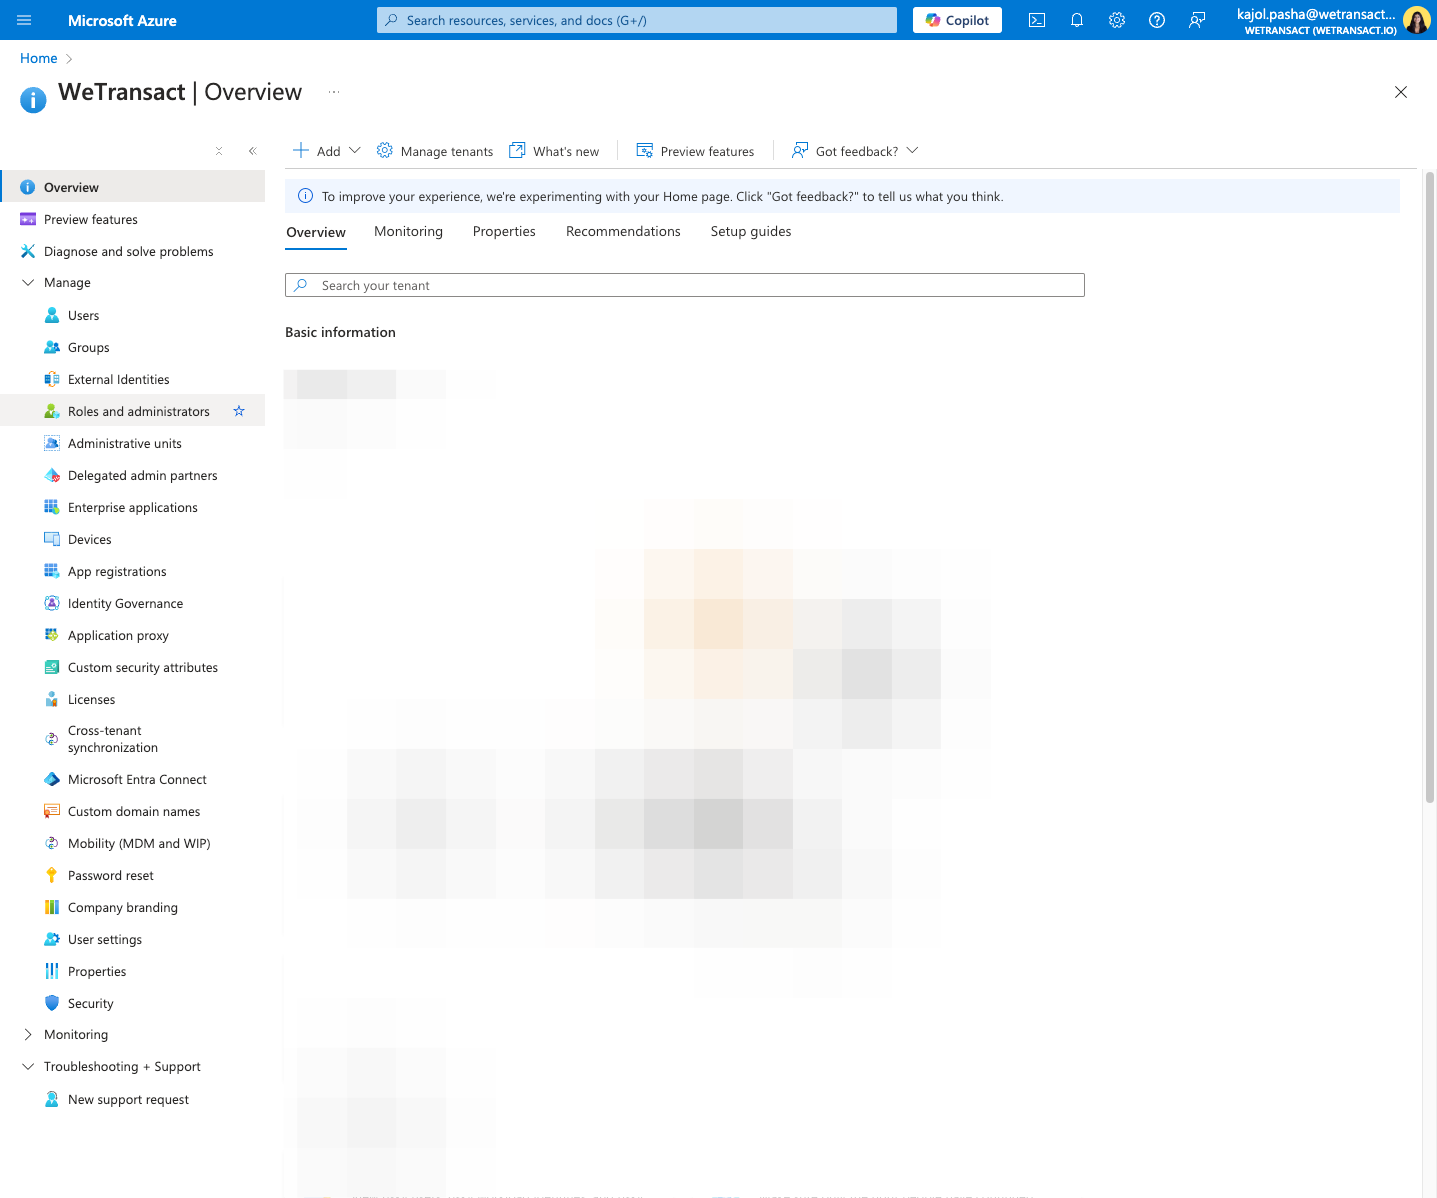Expand the Monitoring section in sidebar
Viewport: 1437px width, 1198px height.
(x=28, y=1035)
